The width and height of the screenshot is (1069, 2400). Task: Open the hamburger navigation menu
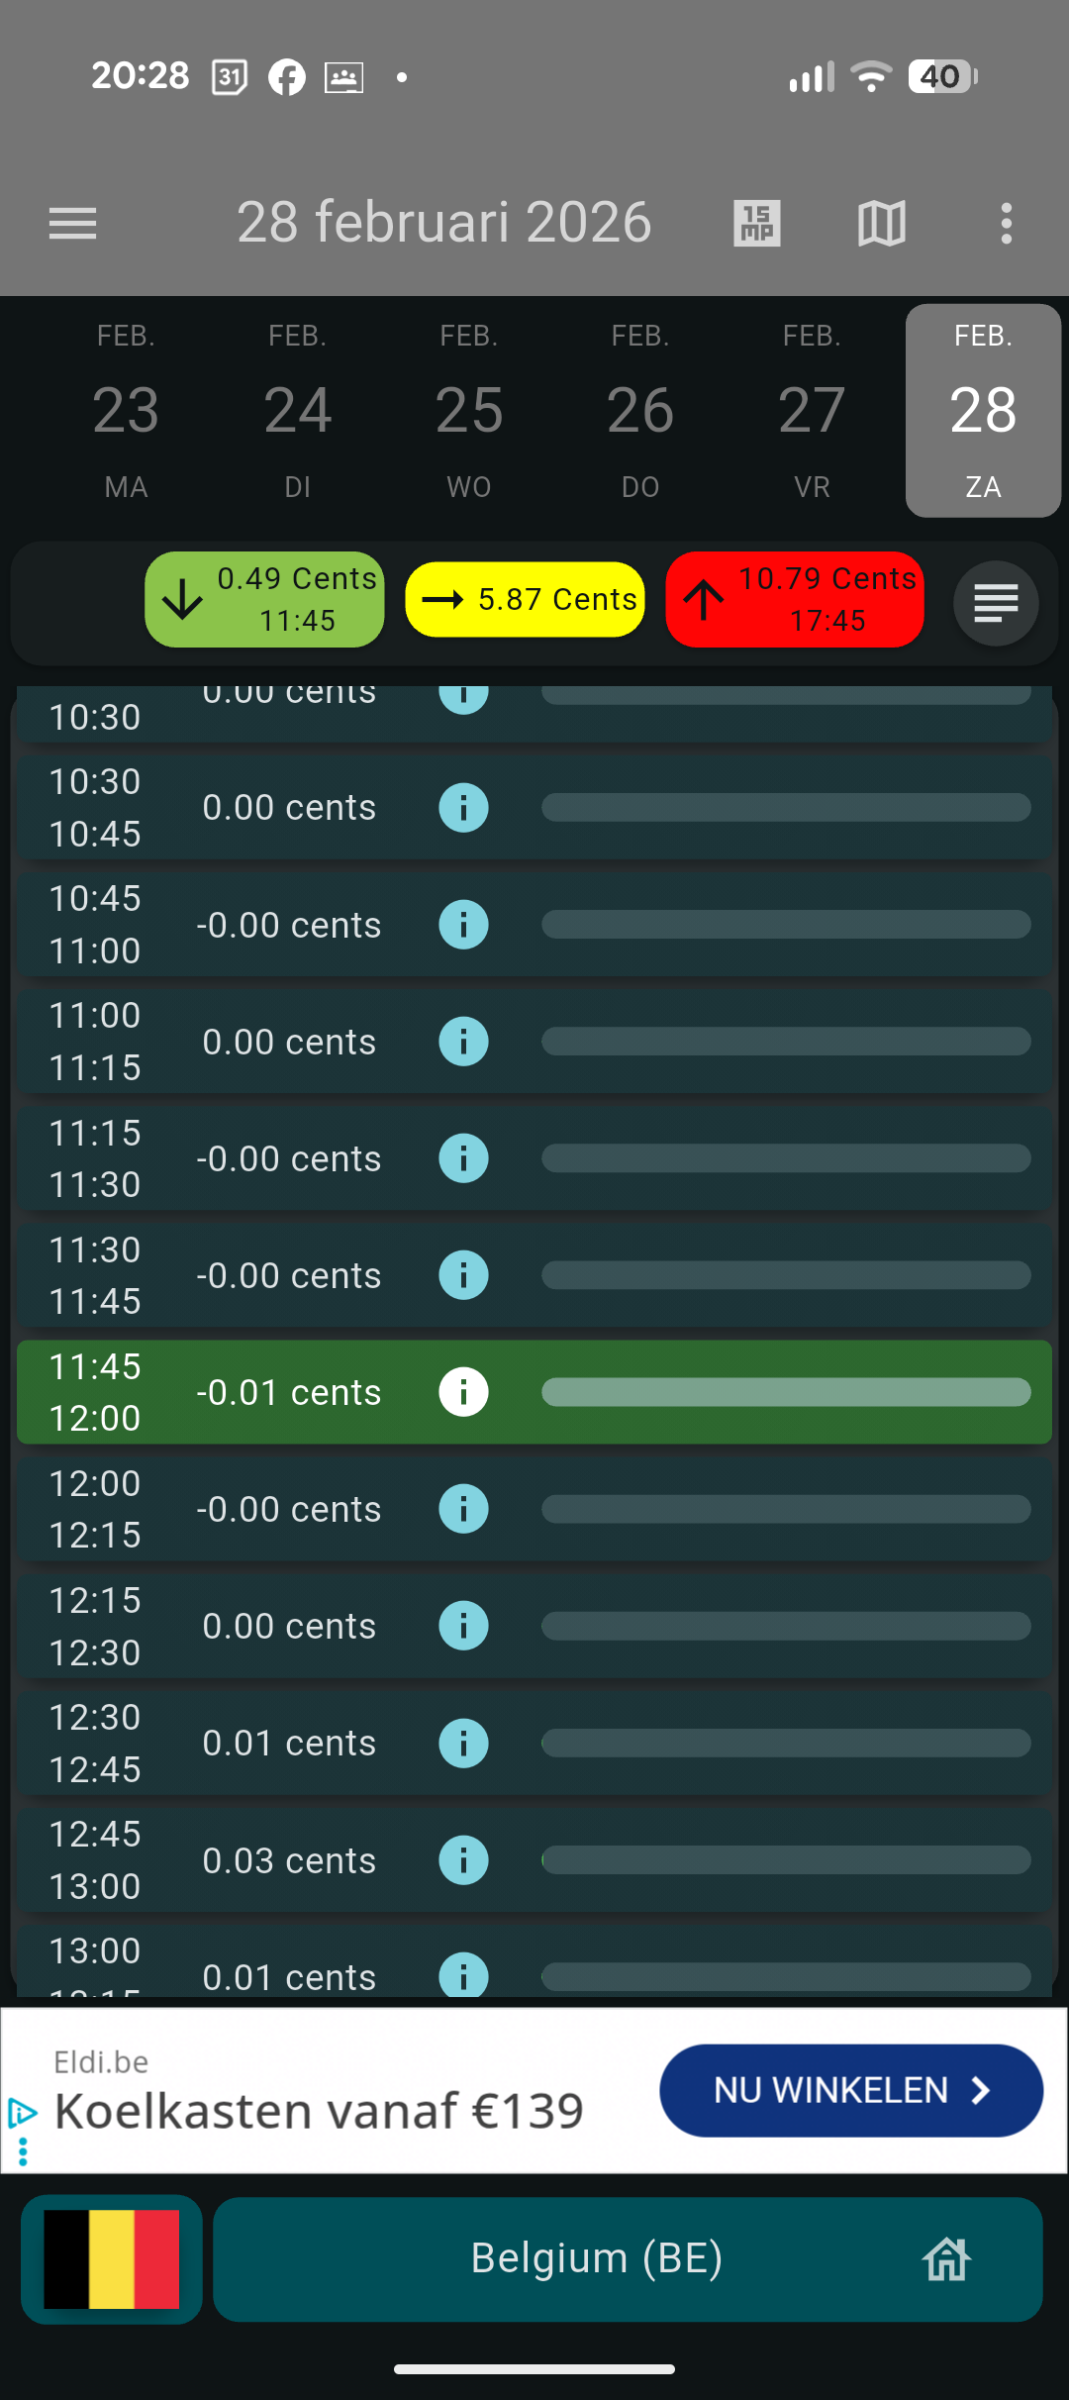pyautogui.click(x=73, y=223)
